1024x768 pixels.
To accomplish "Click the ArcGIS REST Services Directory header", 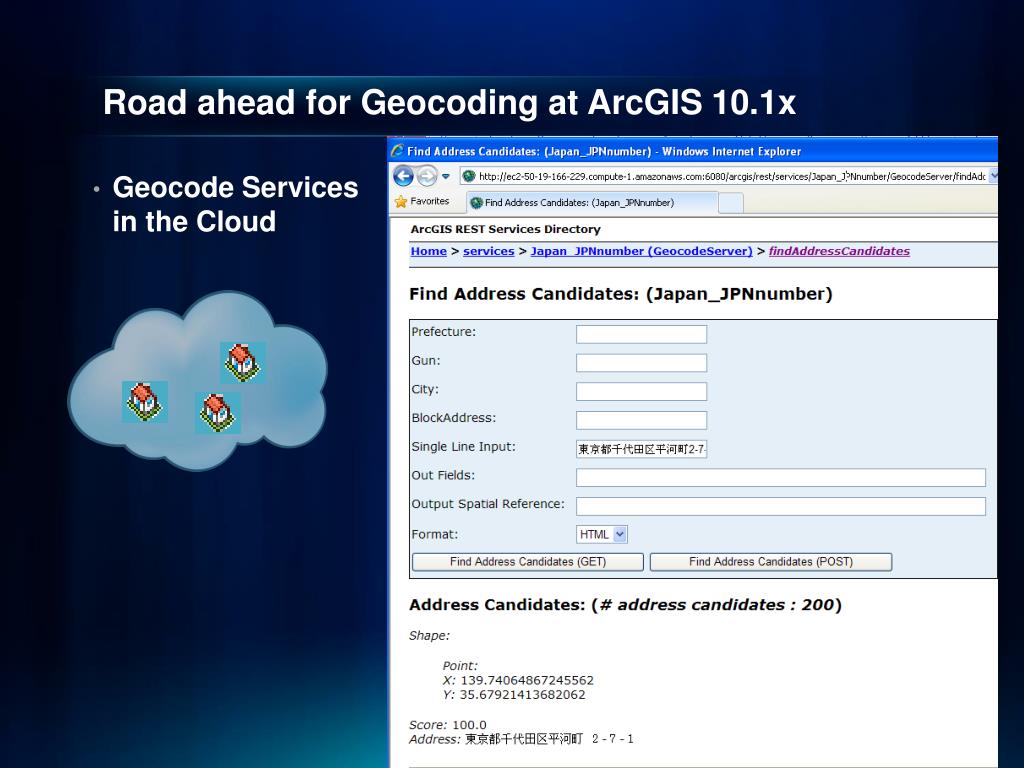I will coord(505,229).
